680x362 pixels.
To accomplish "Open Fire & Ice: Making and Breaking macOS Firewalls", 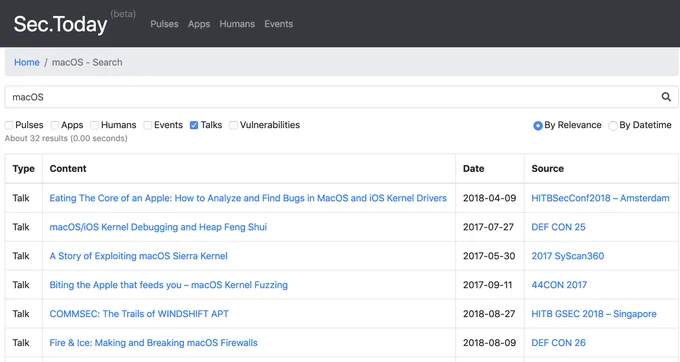I will click(x=153, y=343).
